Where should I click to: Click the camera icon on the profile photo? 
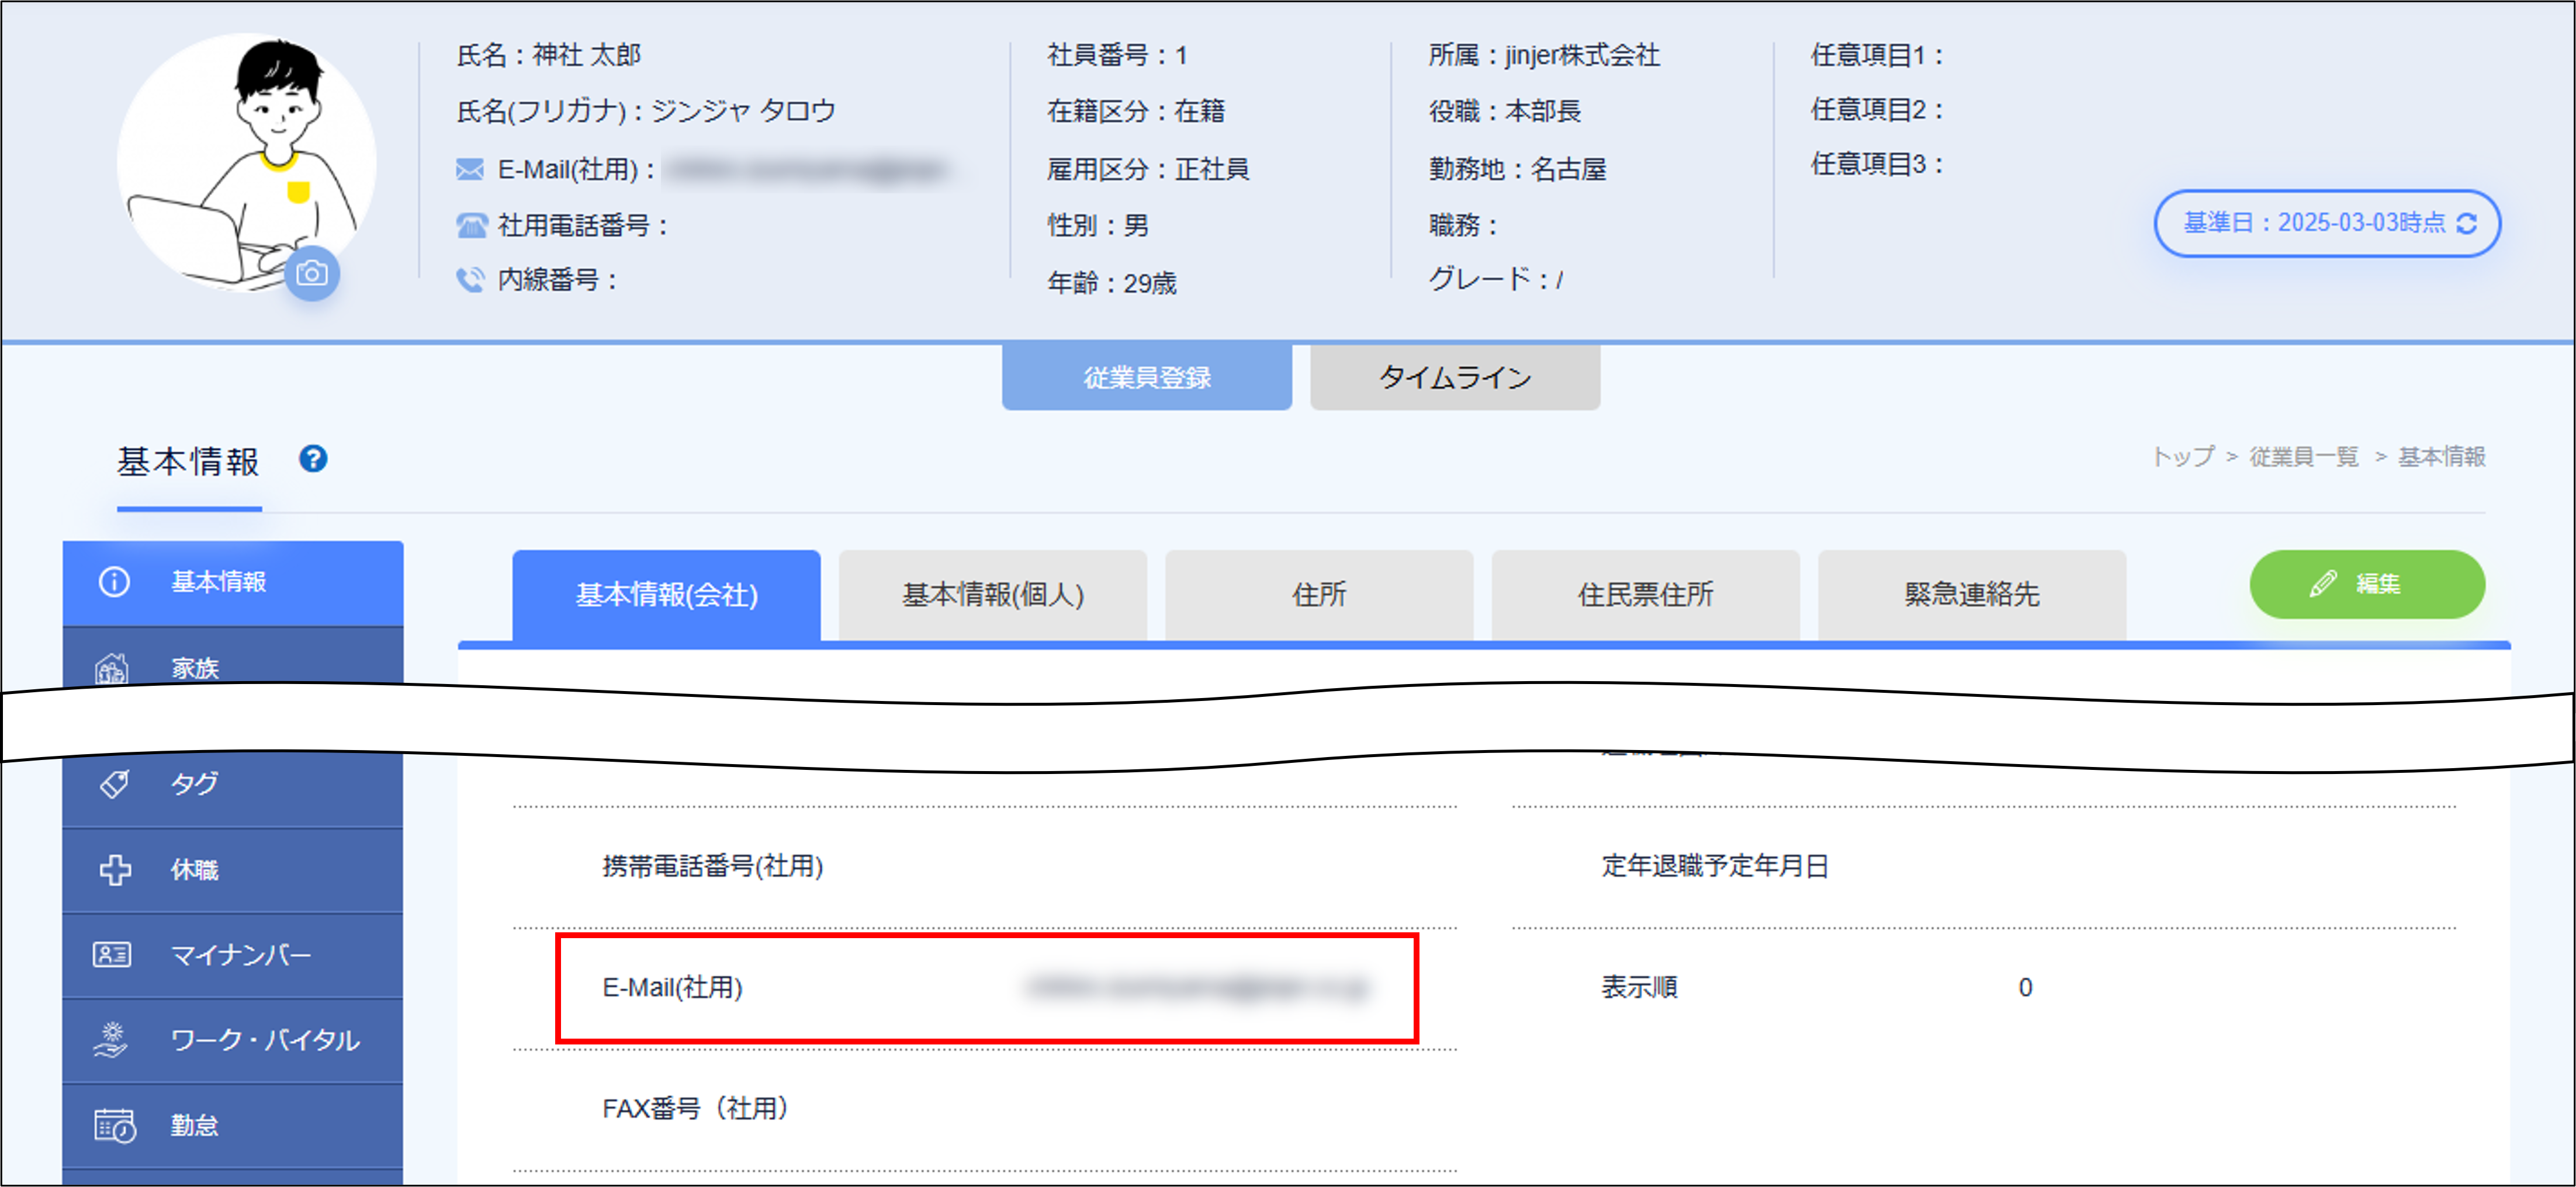coord(312,274)
